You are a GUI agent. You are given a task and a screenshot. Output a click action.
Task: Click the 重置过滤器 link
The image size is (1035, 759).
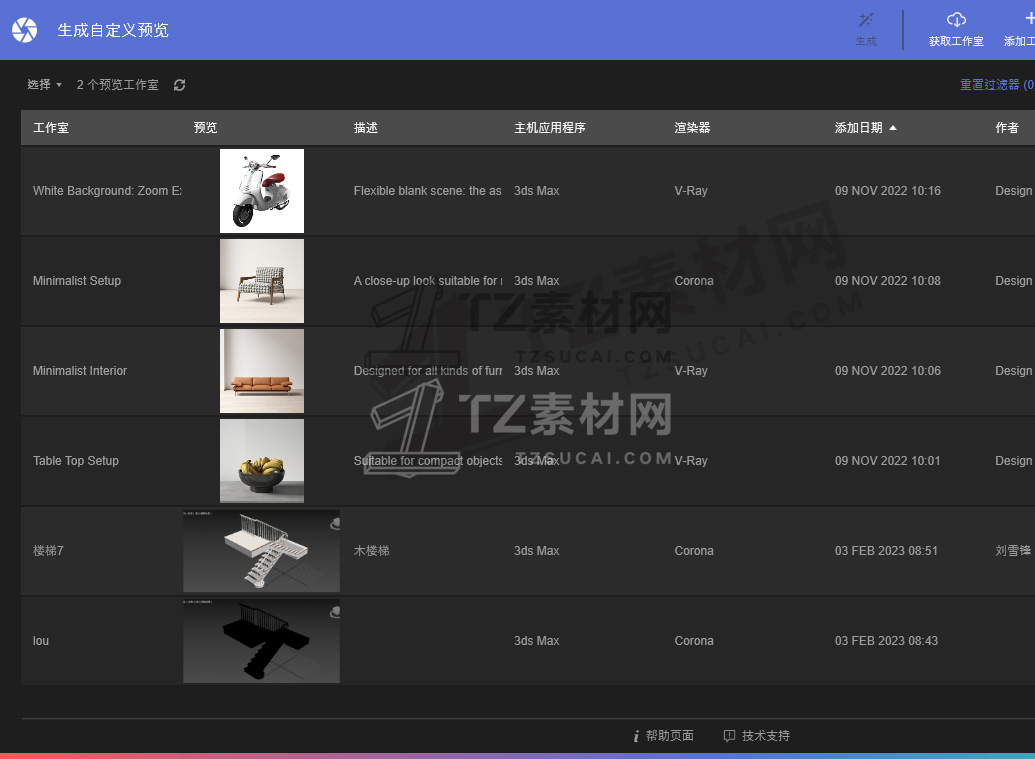[x=997, y=84]
